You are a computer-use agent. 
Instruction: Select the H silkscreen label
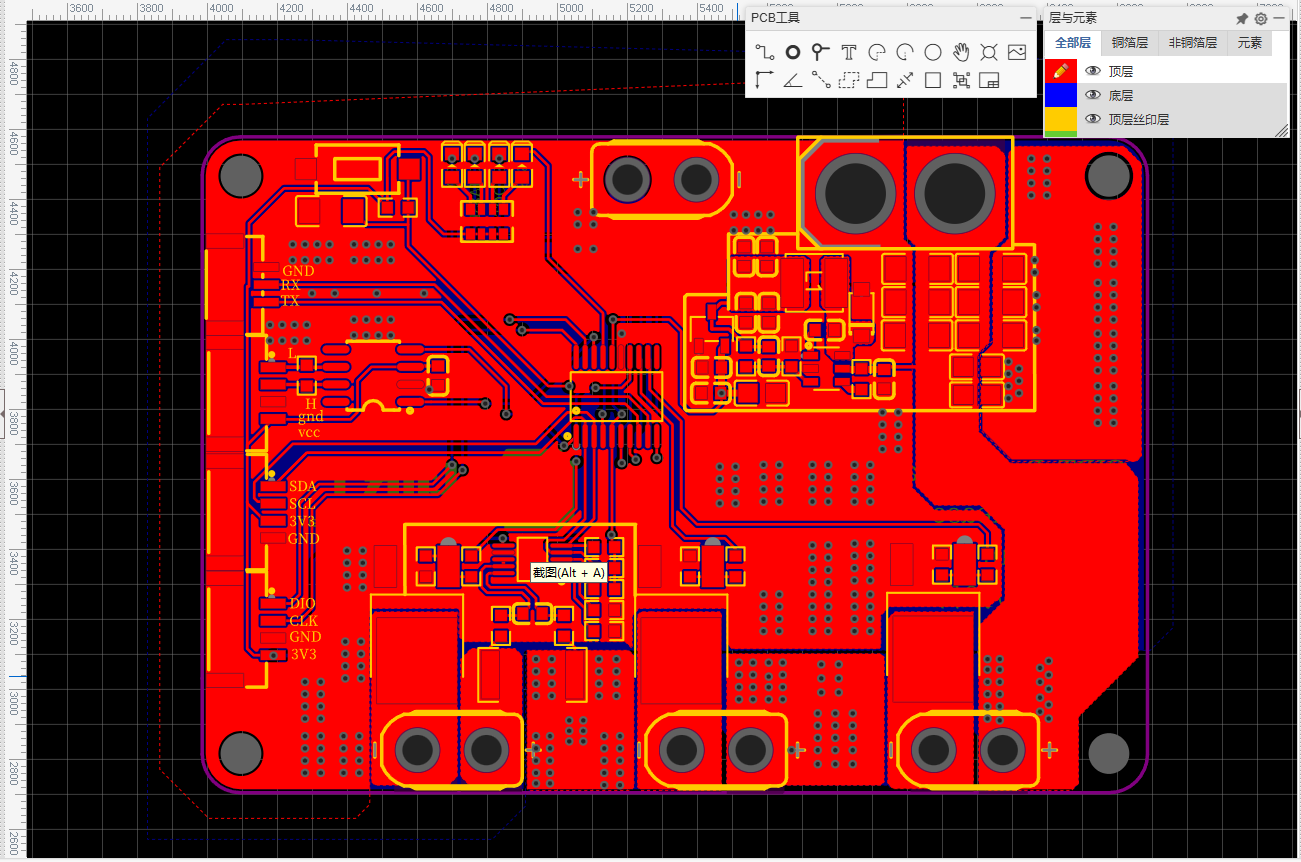pyautogui.click(x=311, y=404)
